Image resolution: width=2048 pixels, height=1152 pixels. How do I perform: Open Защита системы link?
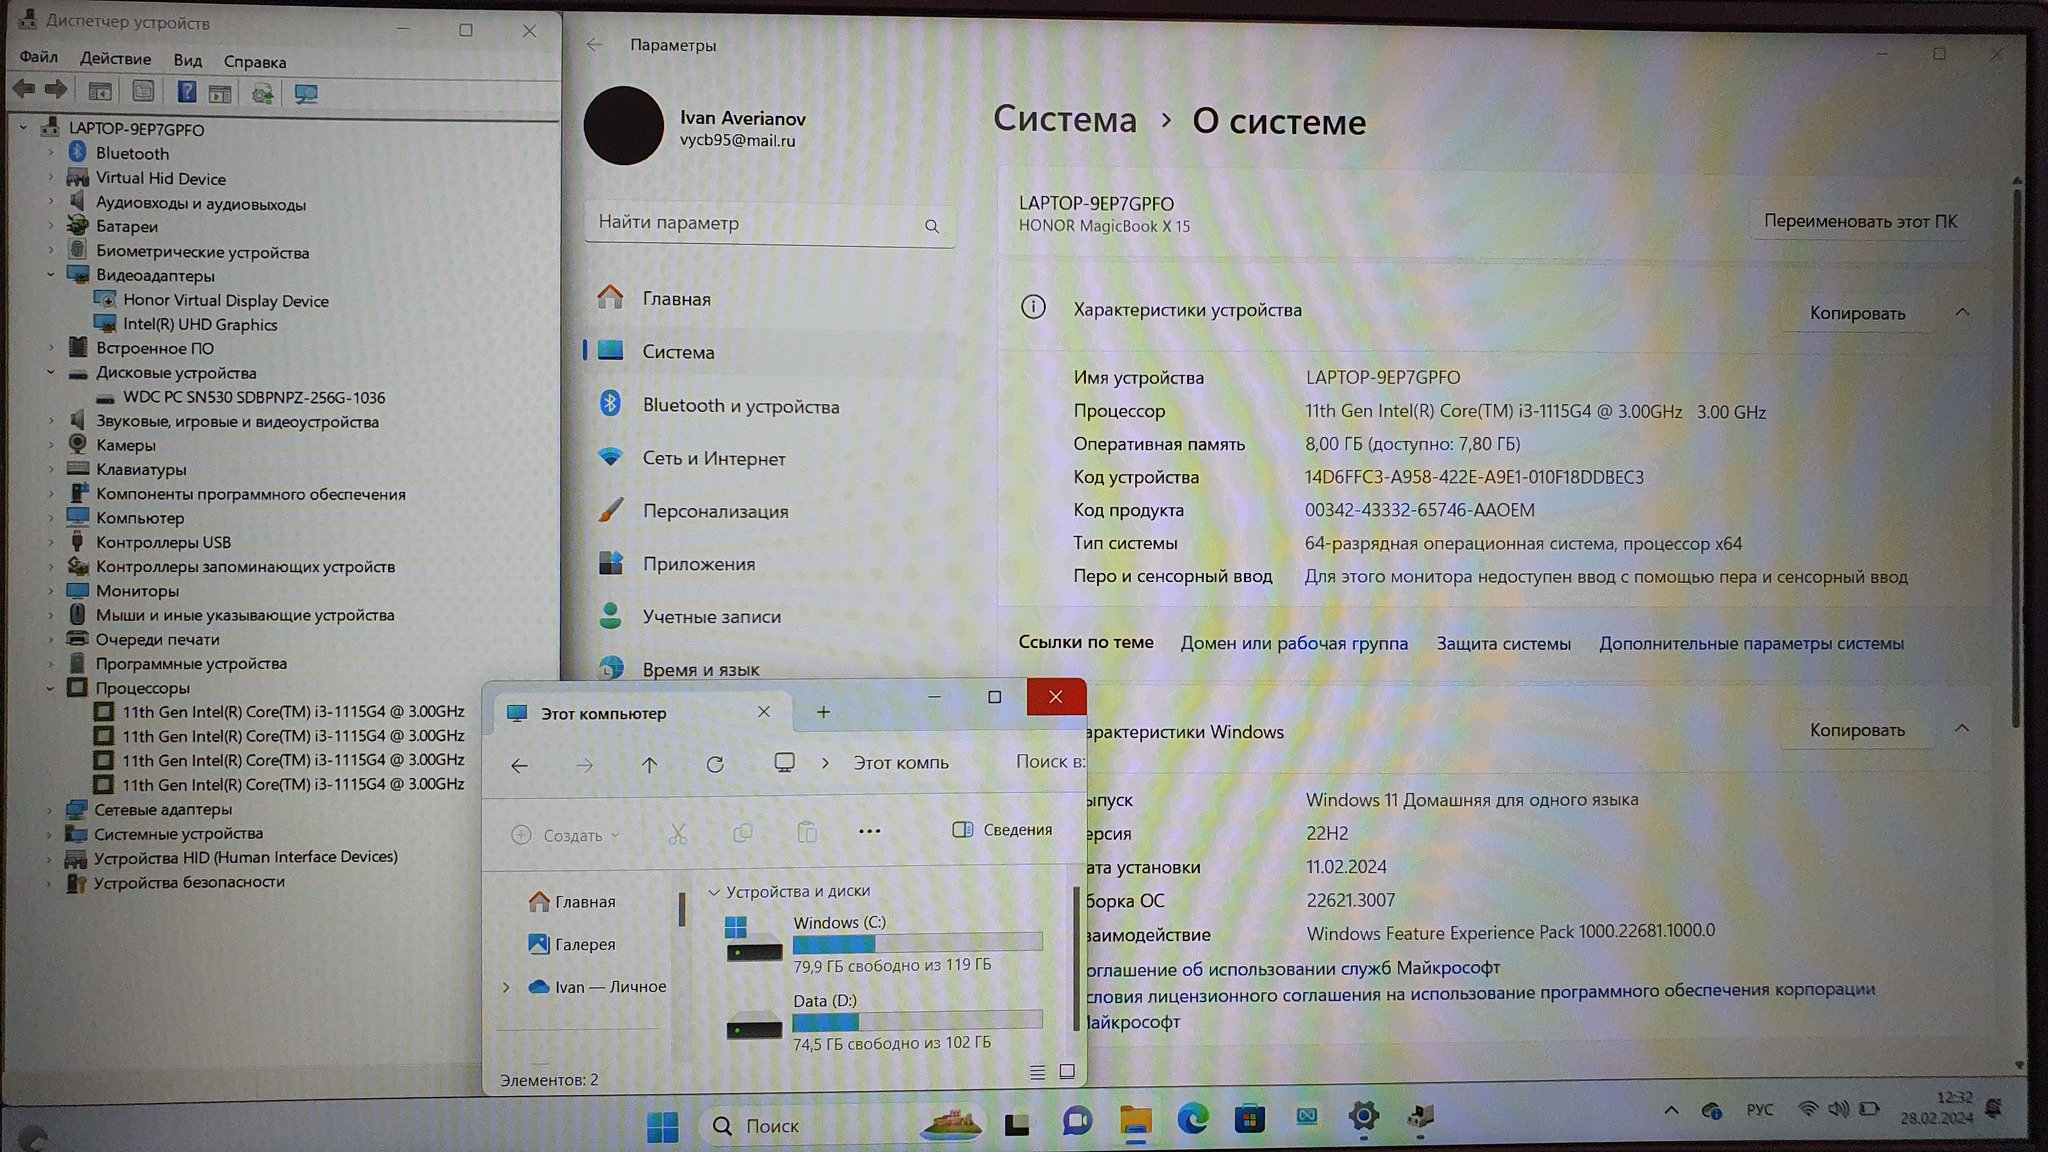point(1503,643)
